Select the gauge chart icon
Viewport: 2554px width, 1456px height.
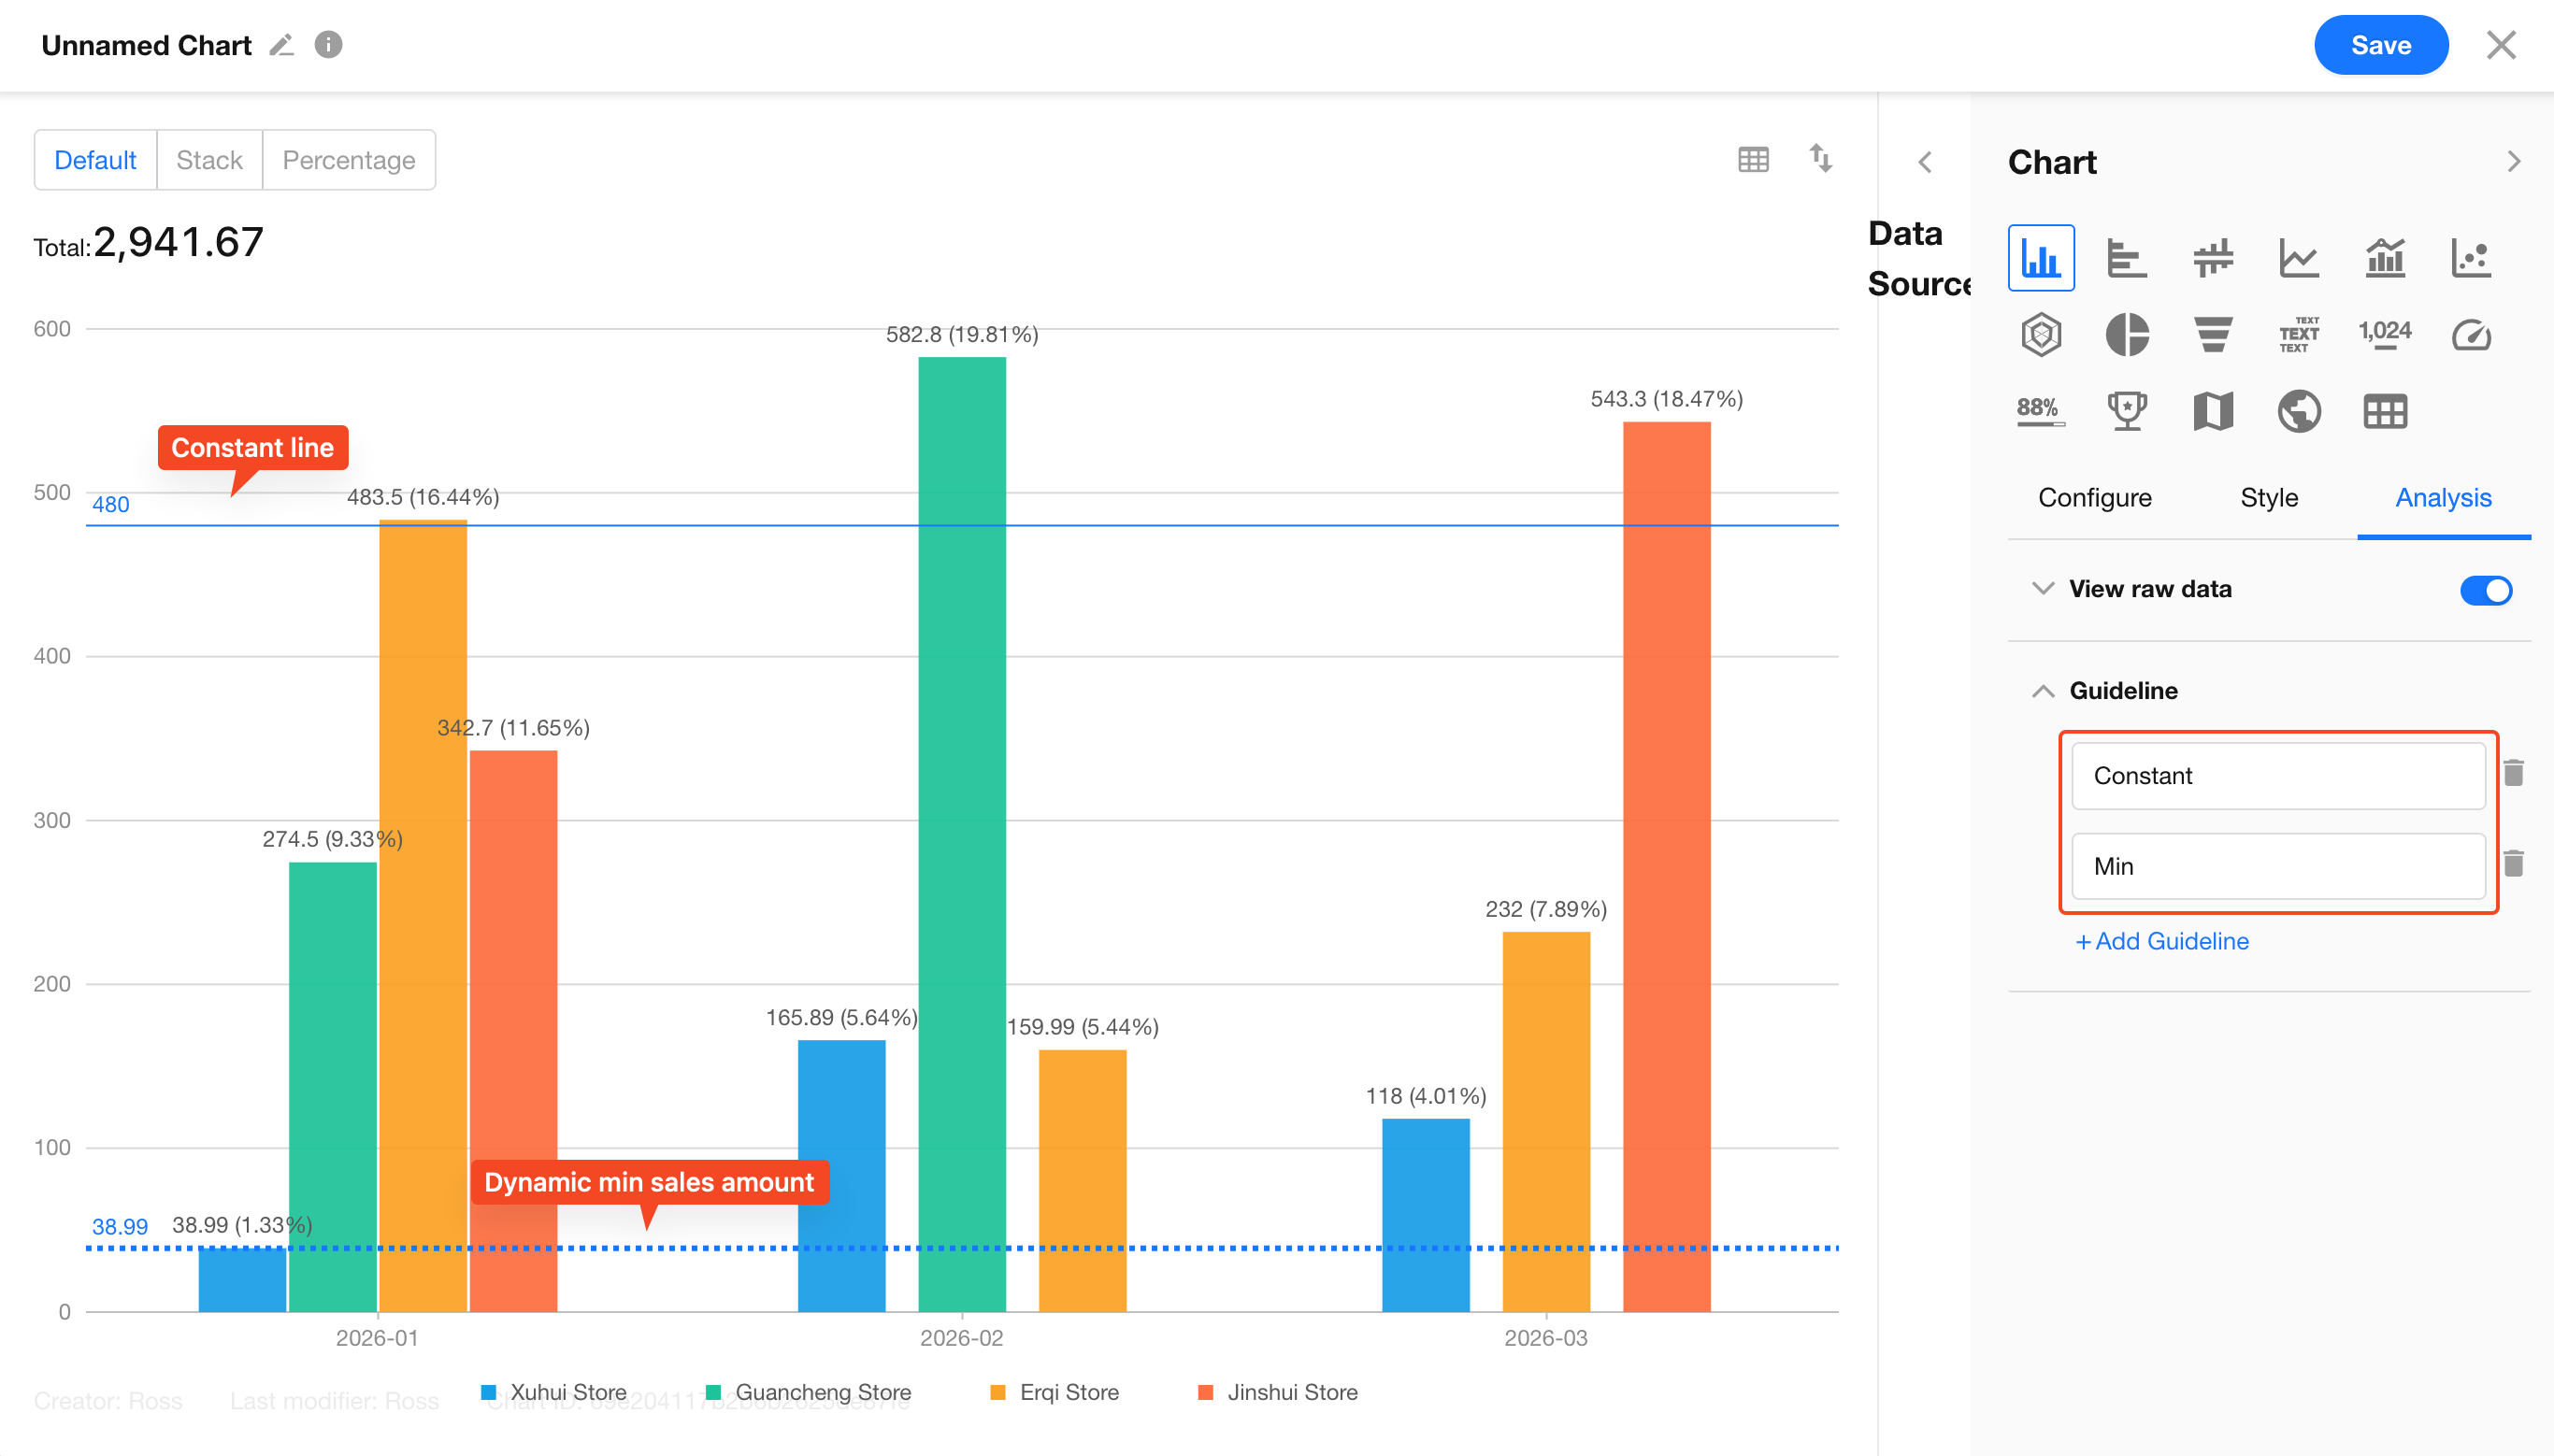tap(2470, 334)
